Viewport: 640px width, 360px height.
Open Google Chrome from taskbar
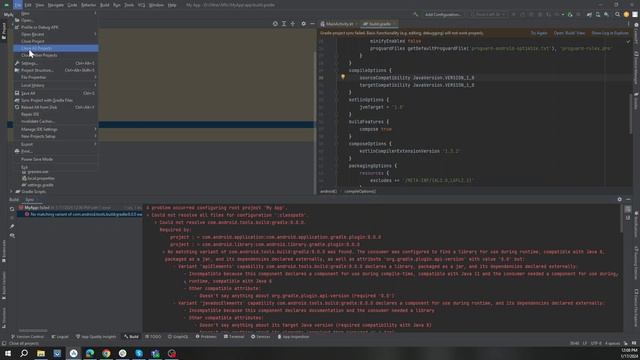pyautogui.click(x=106, y=353)
